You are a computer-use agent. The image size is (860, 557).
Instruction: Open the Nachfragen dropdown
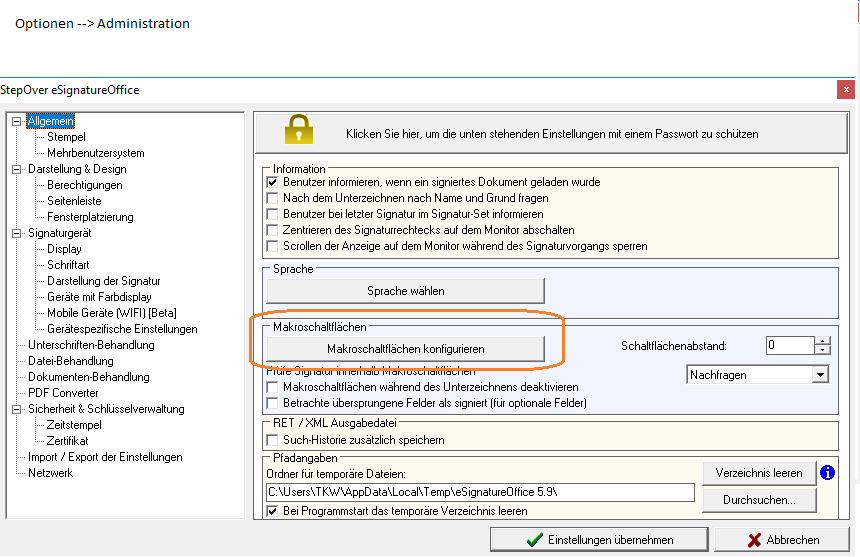820,375
